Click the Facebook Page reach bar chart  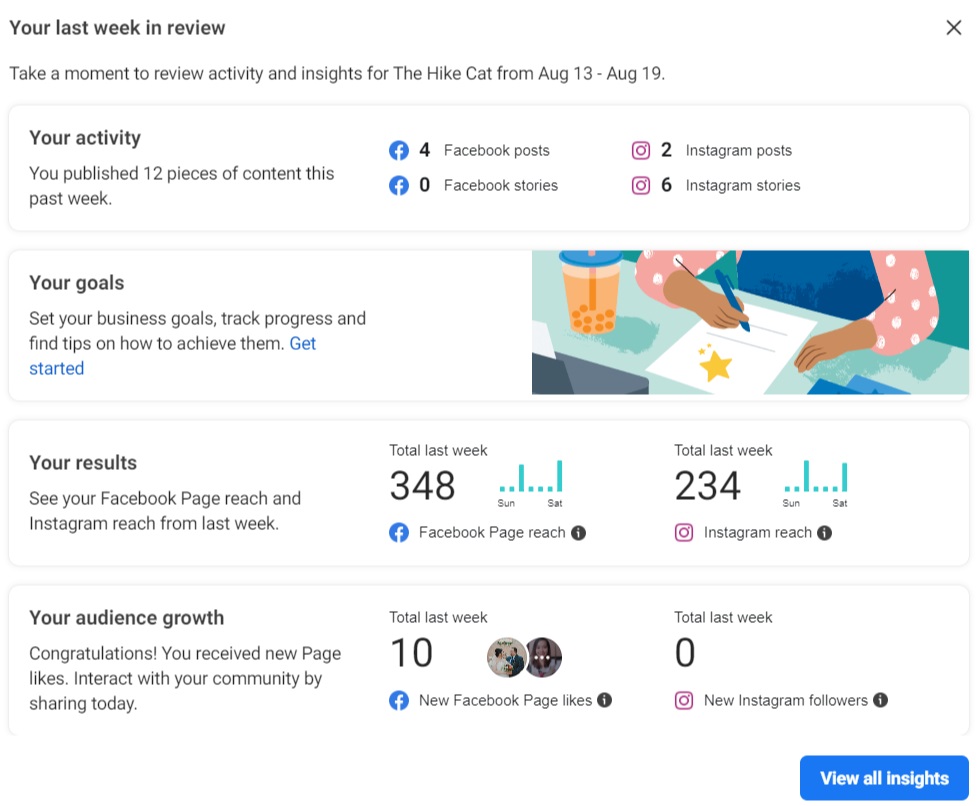[x=531, y=478]
